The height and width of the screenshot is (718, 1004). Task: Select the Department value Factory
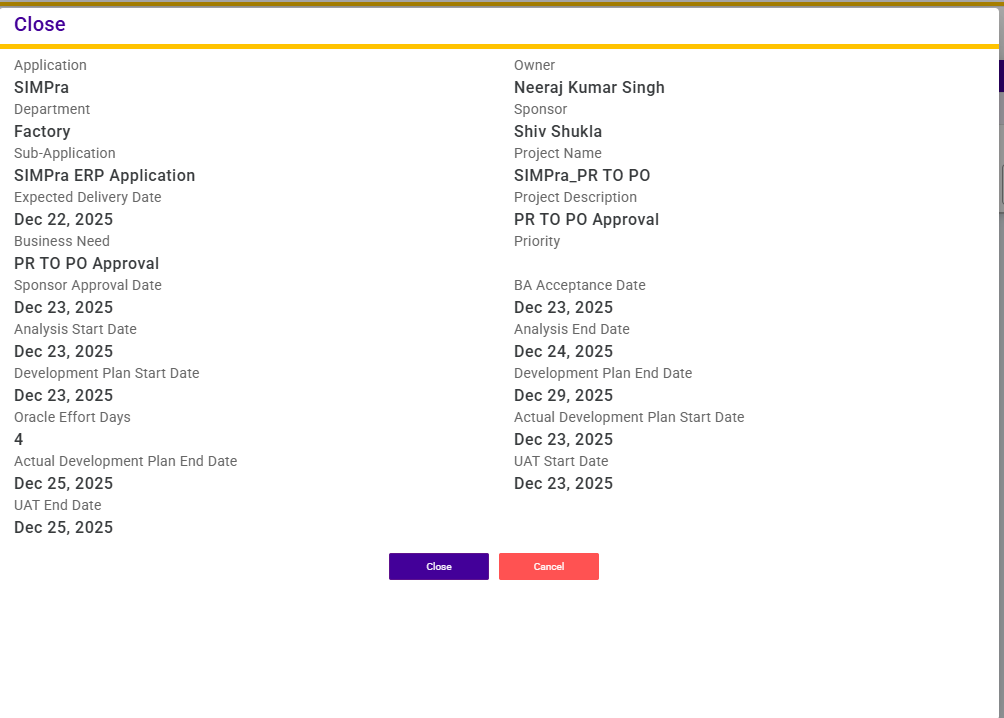point(42,132)
